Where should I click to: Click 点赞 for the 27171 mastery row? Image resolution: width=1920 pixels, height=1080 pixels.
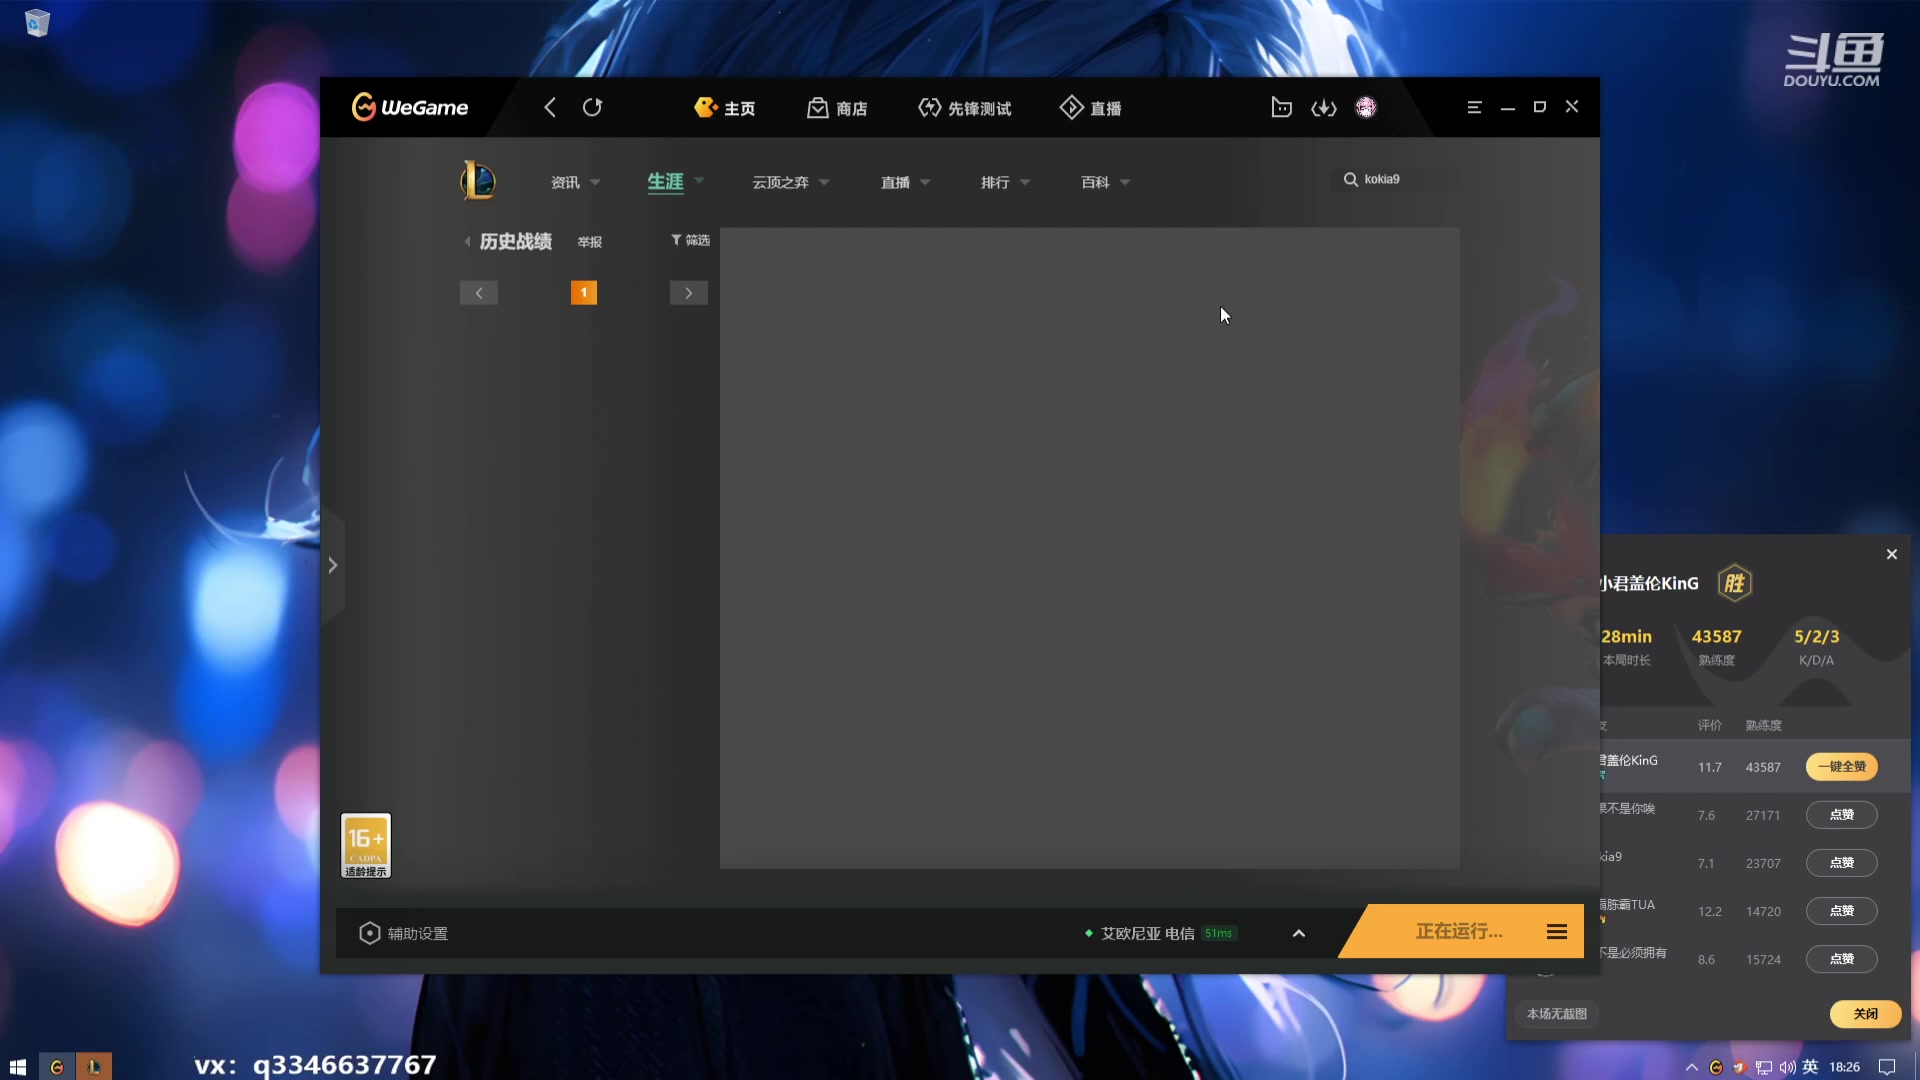tap(1842, 815)
